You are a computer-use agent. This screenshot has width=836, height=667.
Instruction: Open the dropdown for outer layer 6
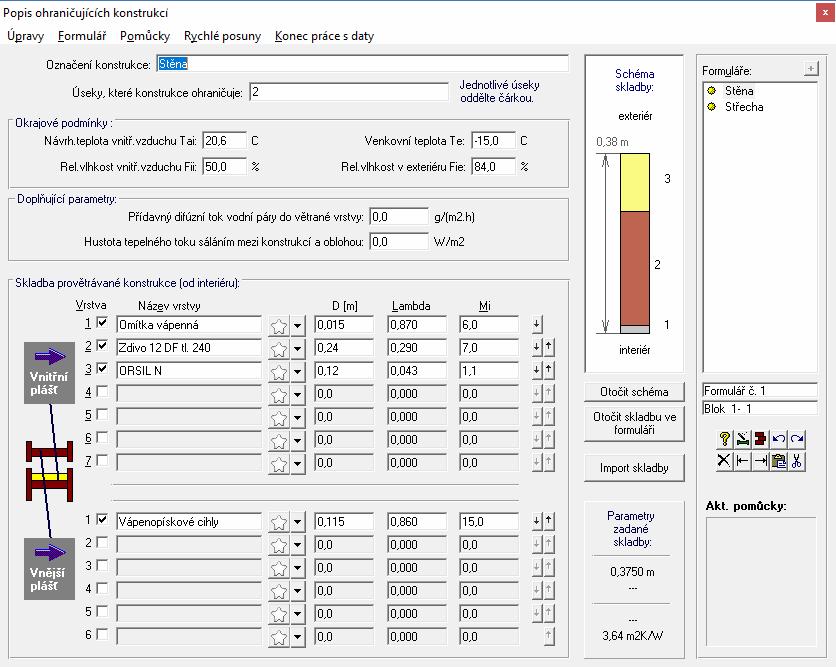tap(298, 637)
